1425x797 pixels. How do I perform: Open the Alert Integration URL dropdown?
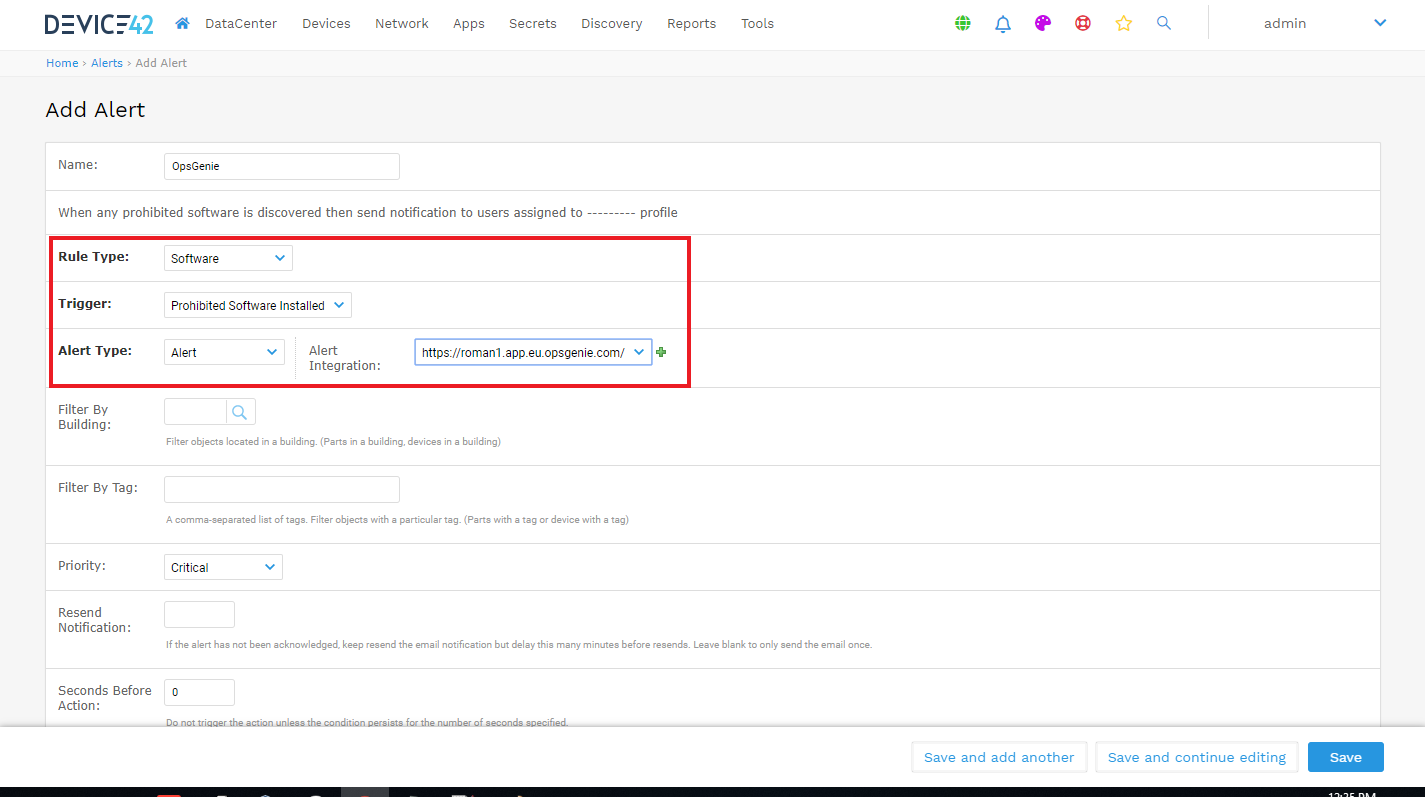(532, 352)
